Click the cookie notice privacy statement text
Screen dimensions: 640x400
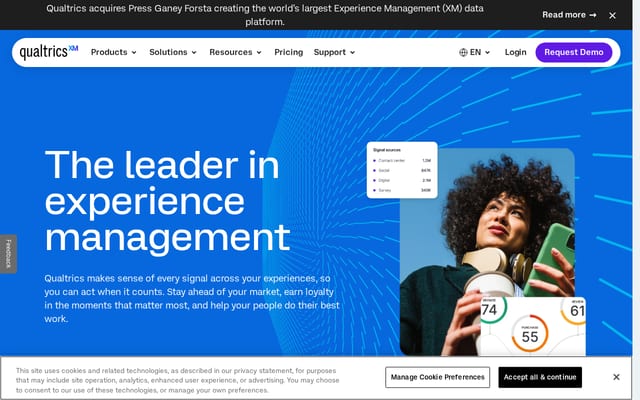coord(178,380)
